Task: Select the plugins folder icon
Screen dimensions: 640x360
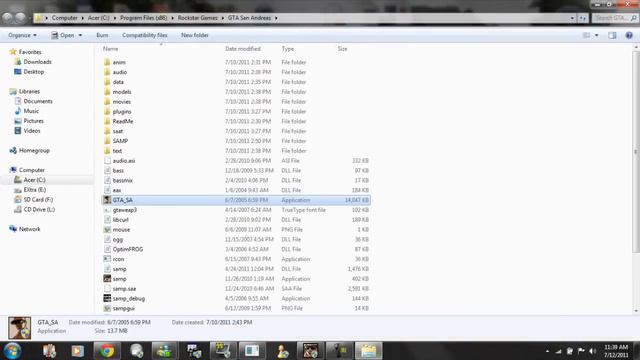Action: (107, 111)
